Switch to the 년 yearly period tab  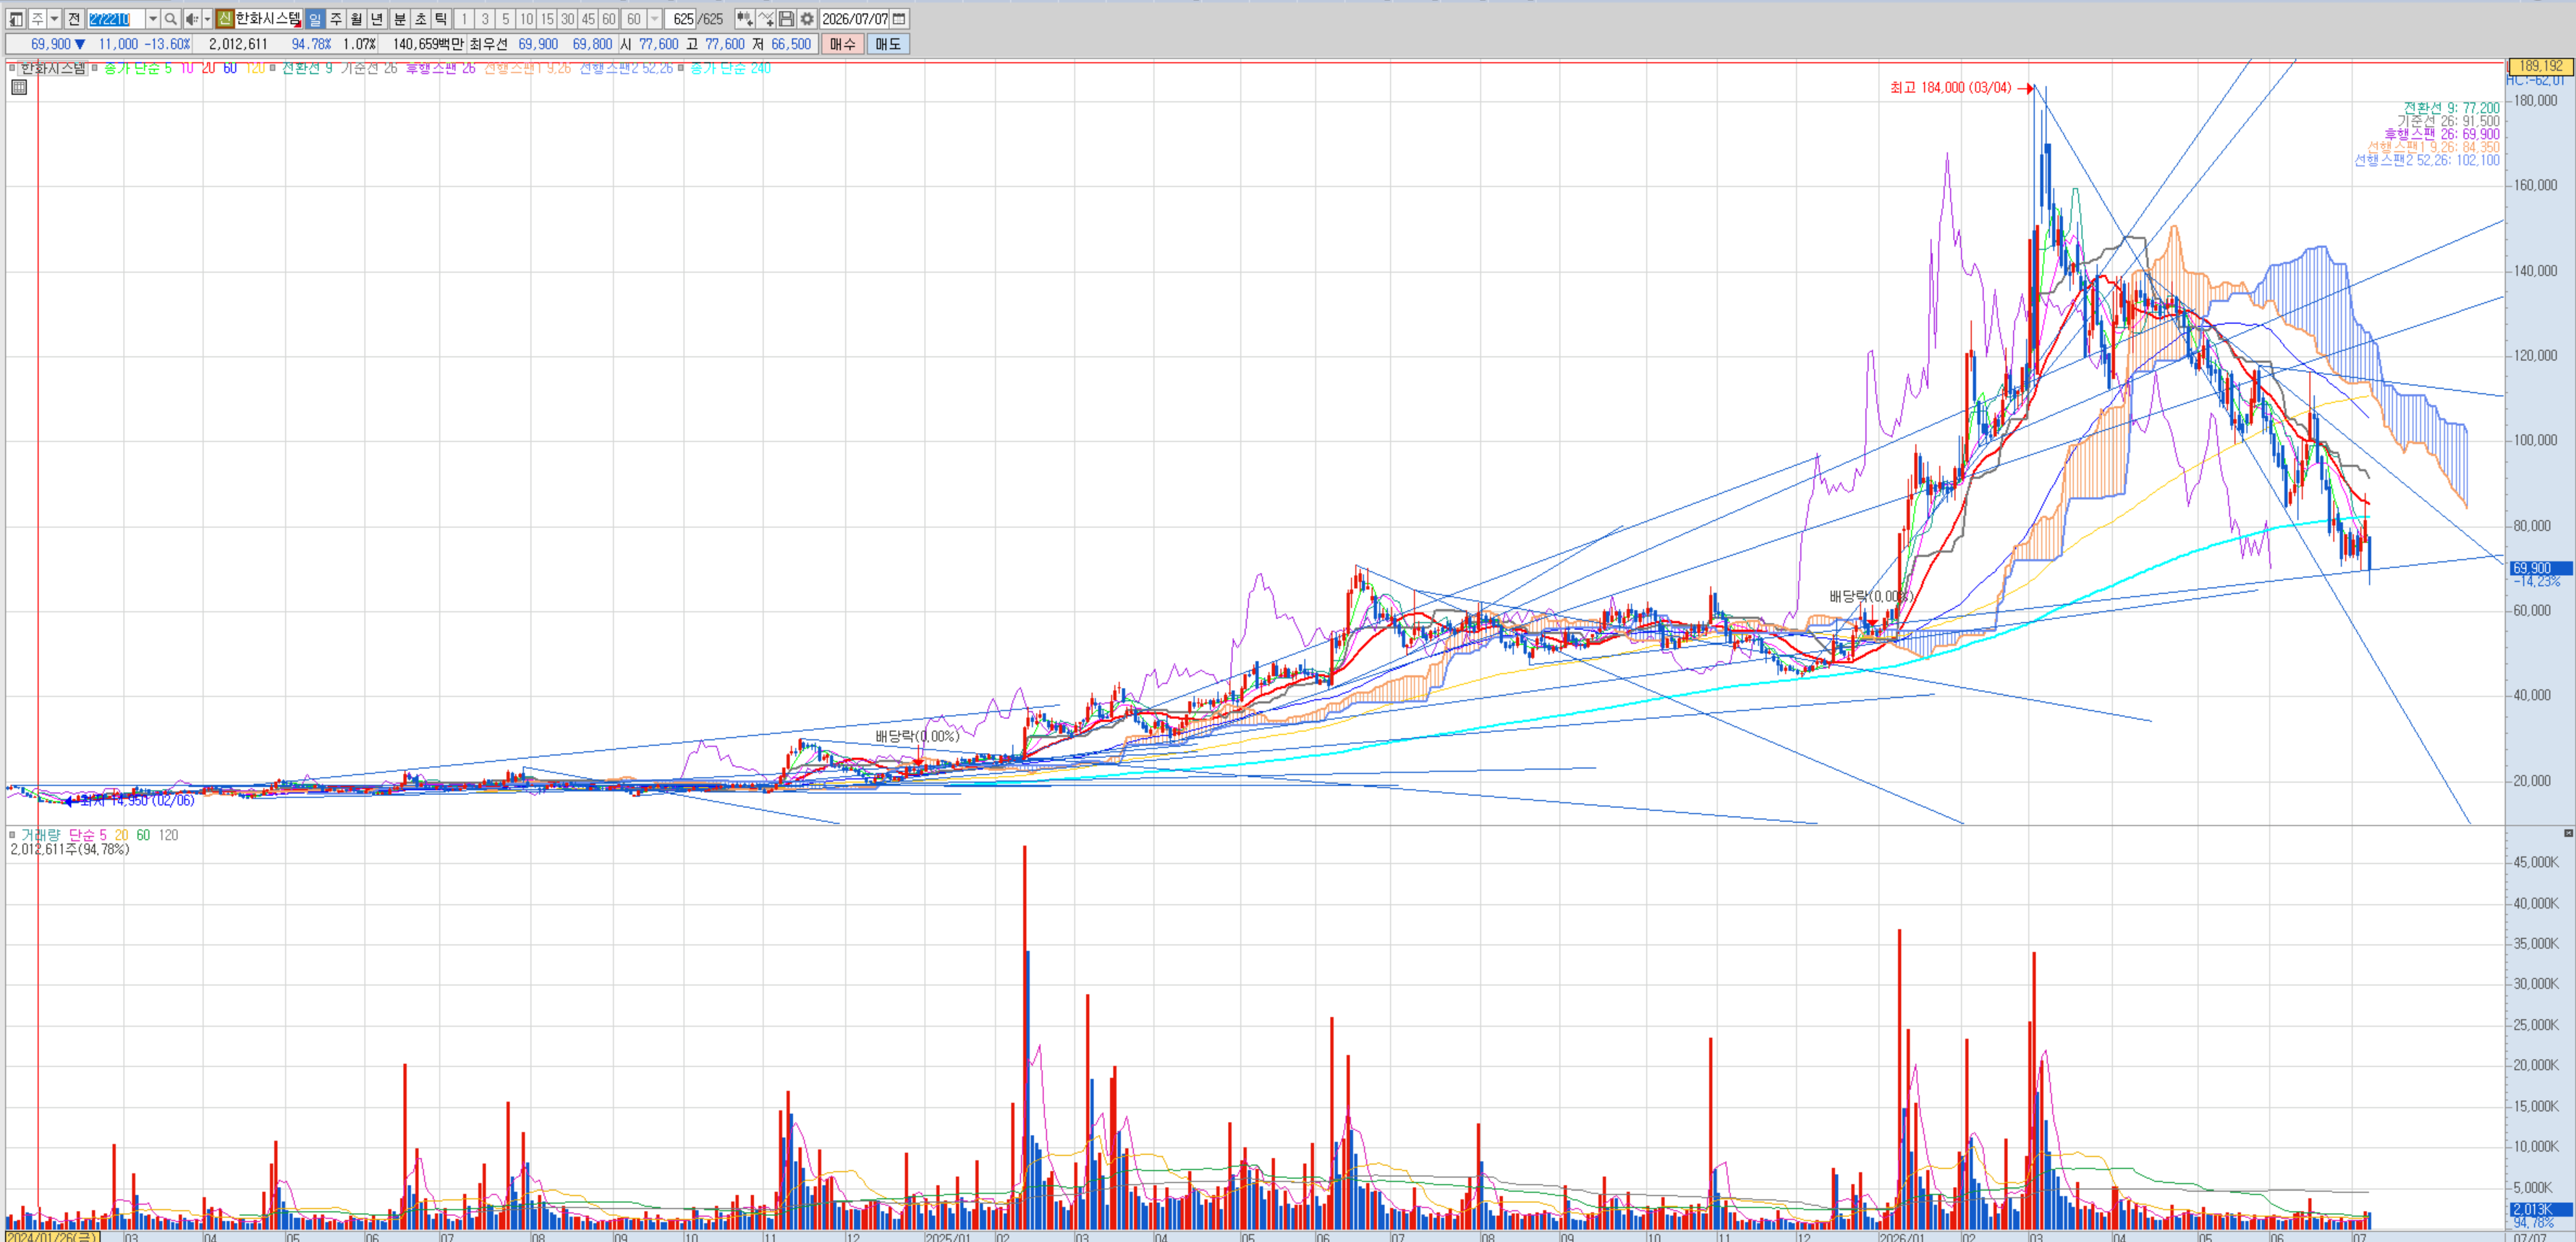pos(377,19)
